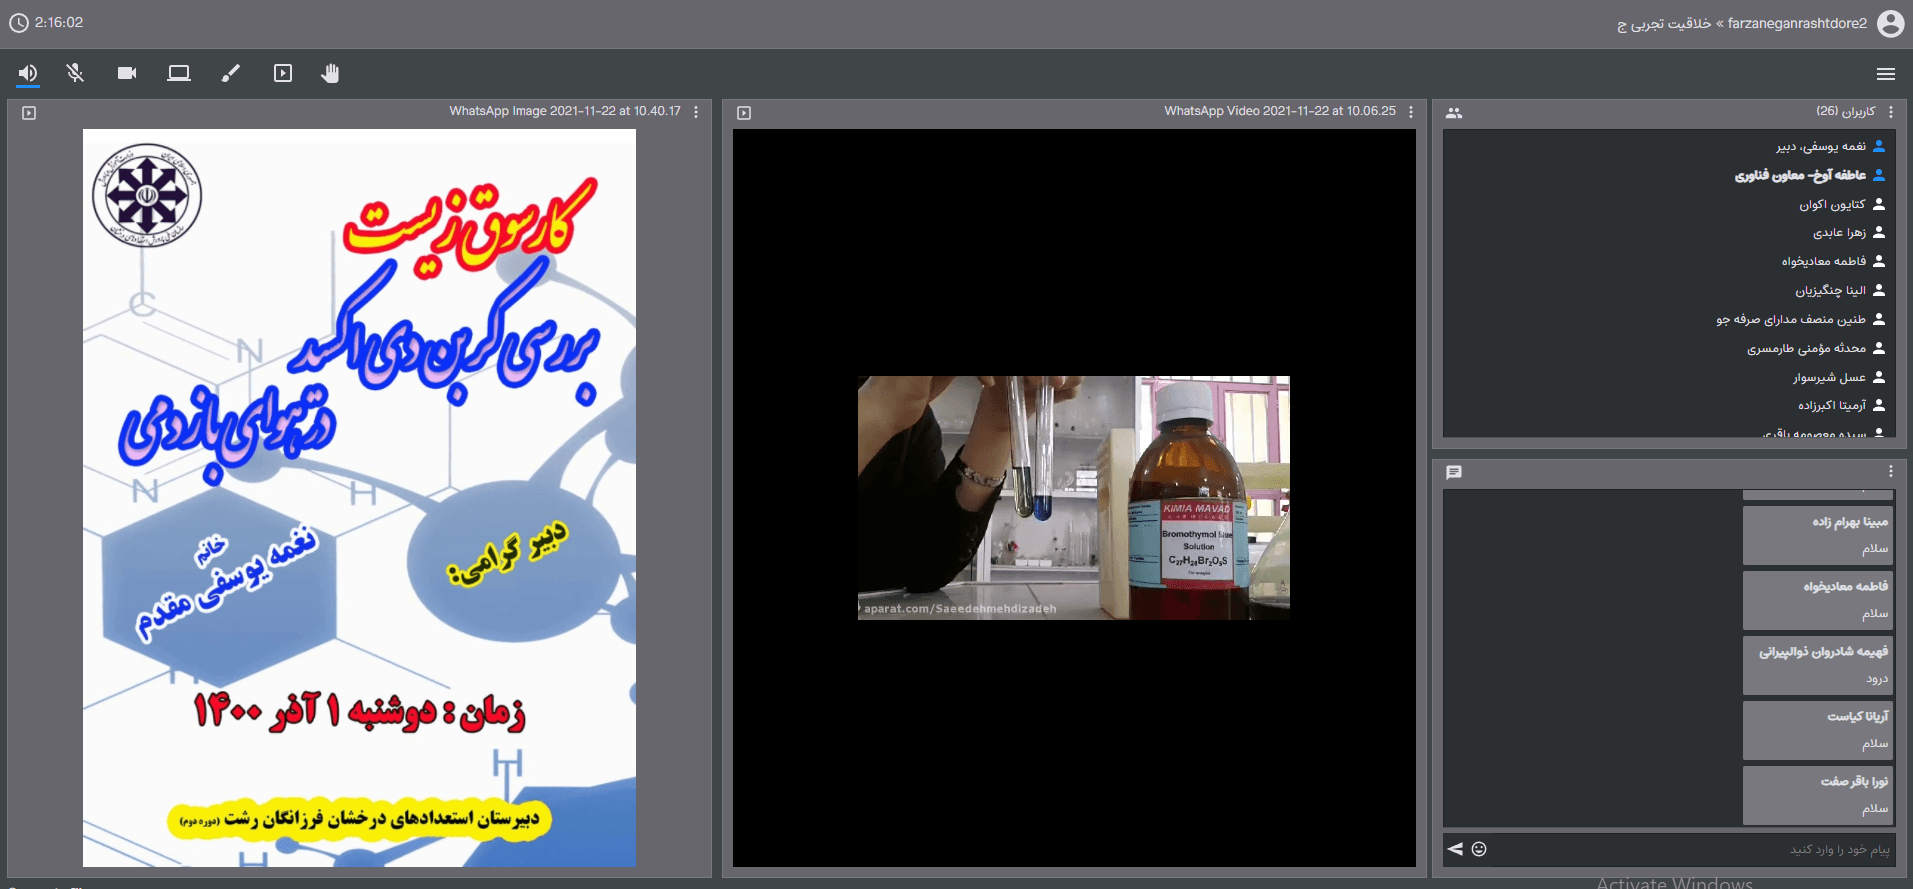
Task: Open the hamburger main menu
Action: [x=1885, y=74]
